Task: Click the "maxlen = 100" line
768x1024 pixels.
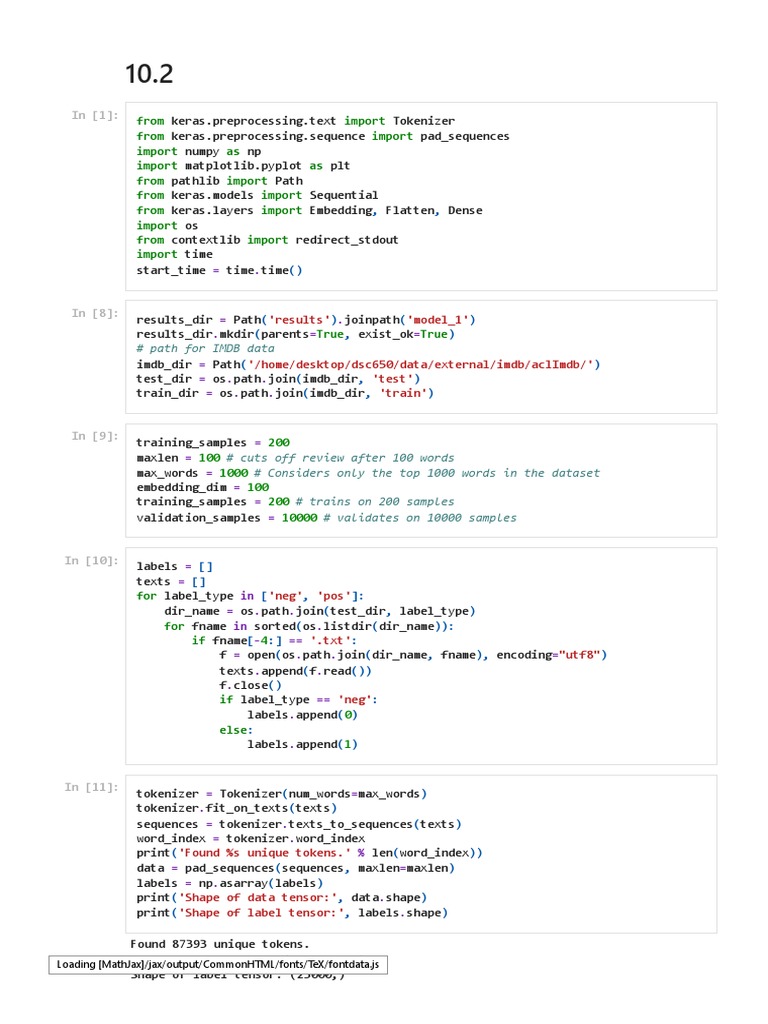Action: 295,458
